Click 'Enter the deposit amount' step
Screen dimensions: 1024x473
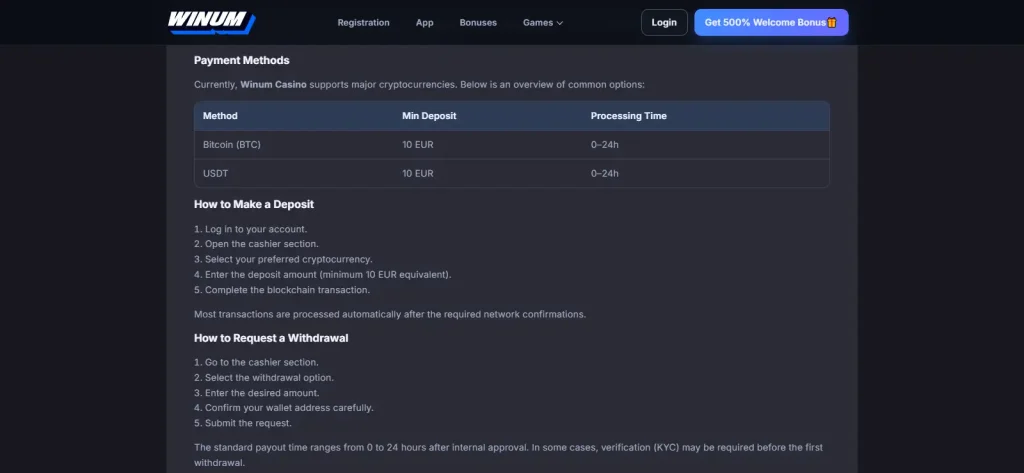pyautogui.click(x=323, y=274)
